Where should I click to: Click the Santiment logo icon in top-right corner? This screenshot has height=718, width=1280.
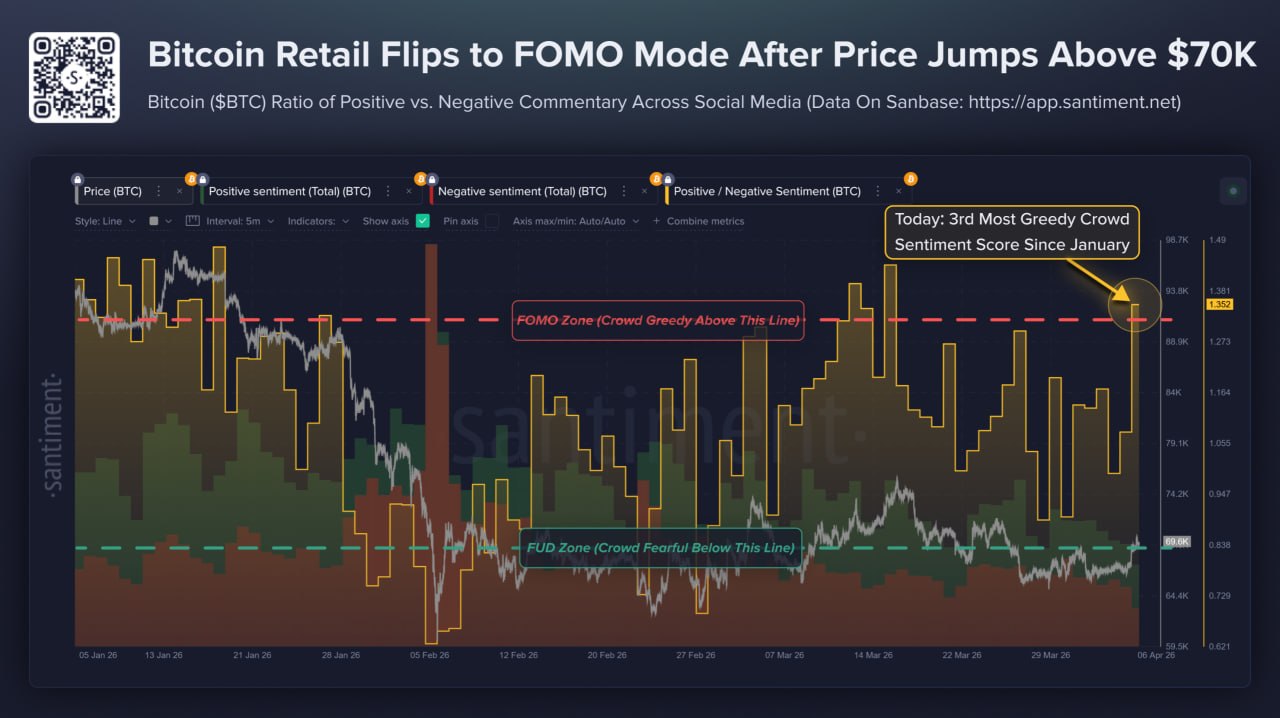click(1234, 190)
